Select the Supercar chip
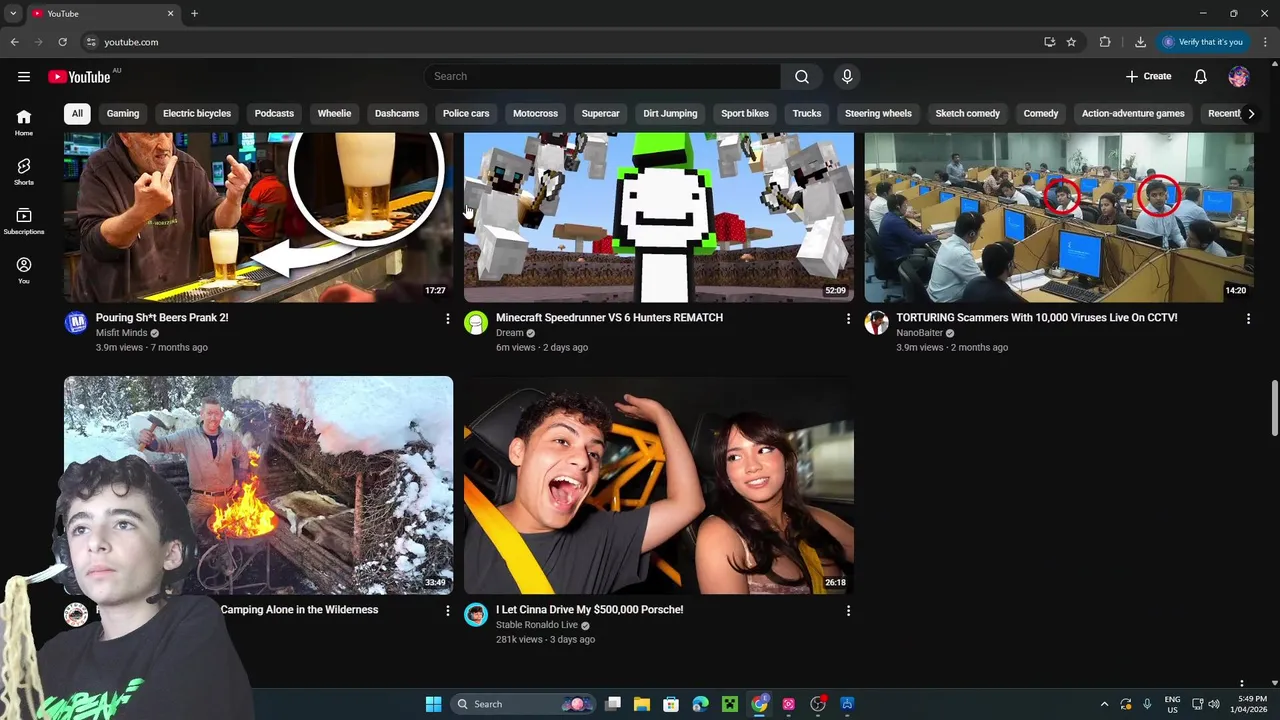 (x=600, y=113)
